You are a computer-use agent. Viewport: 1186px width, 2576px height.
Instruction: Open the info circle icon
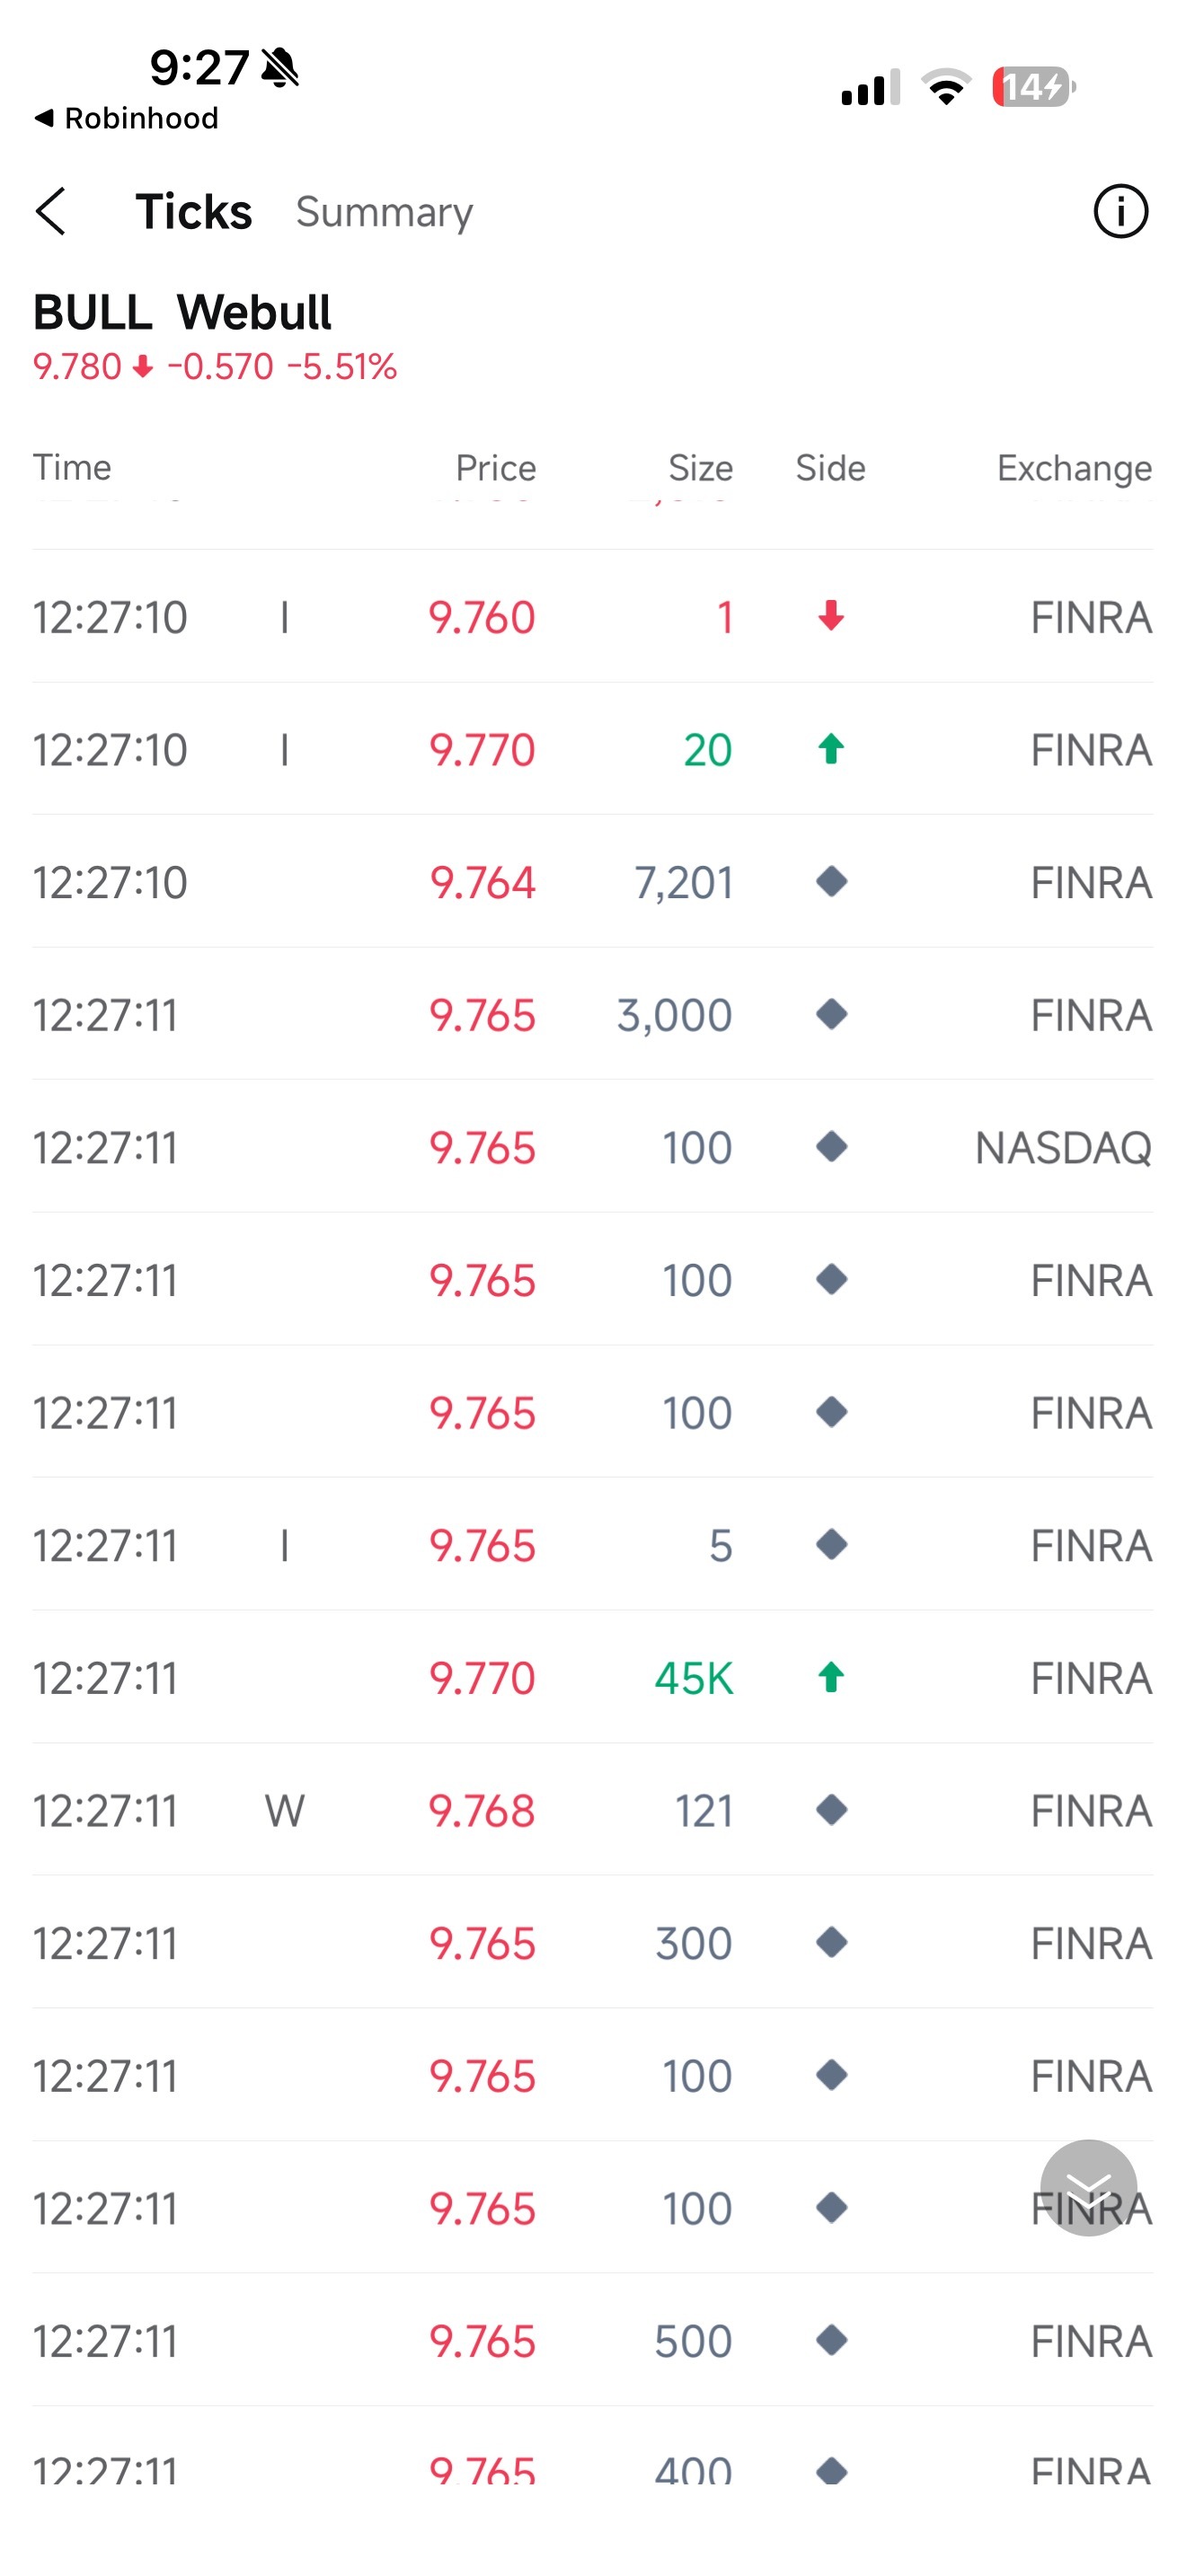tap(1120, 212)
